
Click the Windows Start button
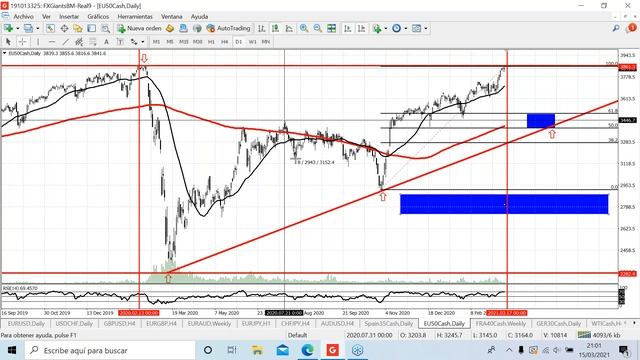click(x=12, y=350)
